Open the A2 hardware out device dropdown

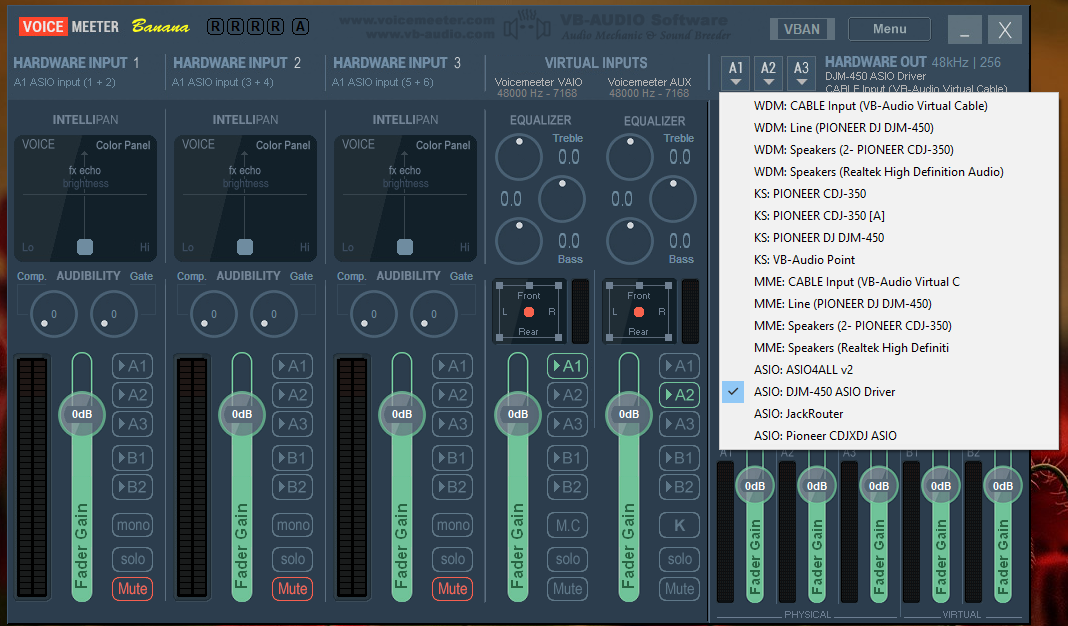coord(768,72)
